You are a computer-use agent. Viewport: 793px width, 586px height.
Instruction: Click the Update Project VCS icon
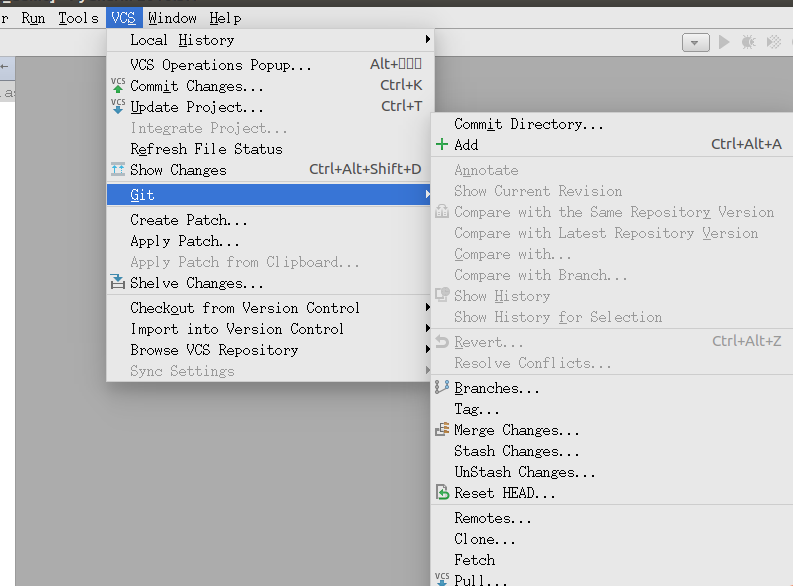118,107
